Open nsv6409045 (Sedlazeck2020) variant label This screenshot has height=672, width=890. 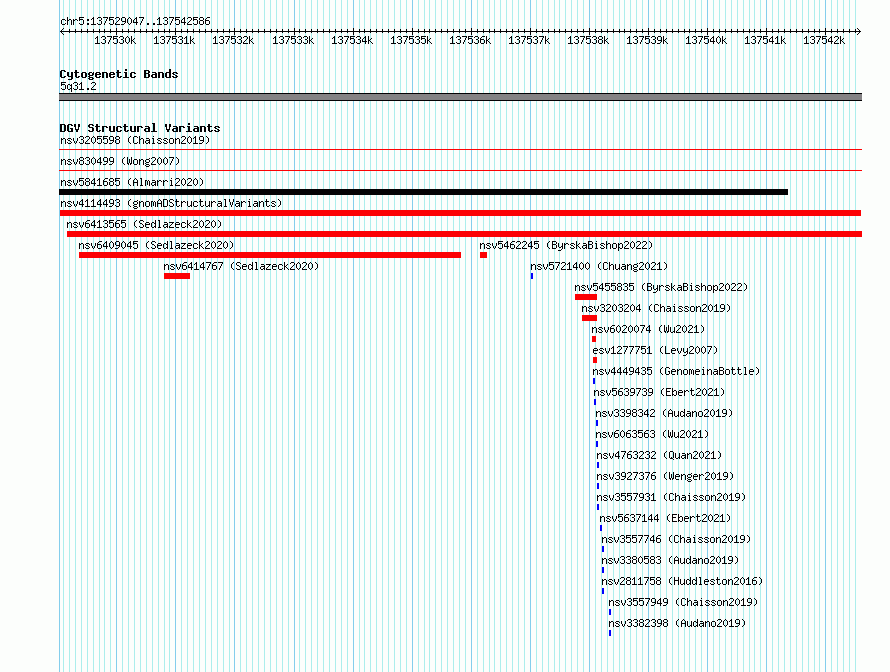156,245
